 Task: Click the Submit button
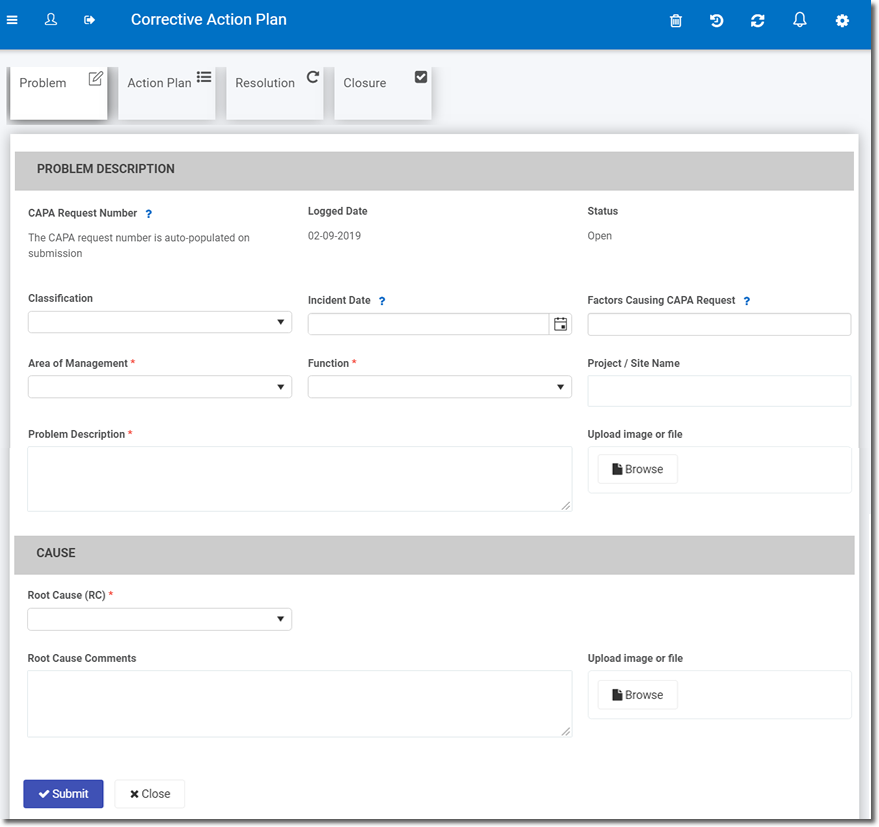pyautogui.click(x=63, y=794)
